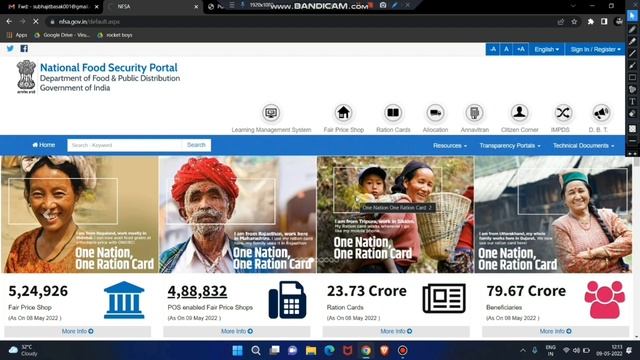Click the Government of India emblem
This screenshot has height=360, width=640.
[26, 77]
